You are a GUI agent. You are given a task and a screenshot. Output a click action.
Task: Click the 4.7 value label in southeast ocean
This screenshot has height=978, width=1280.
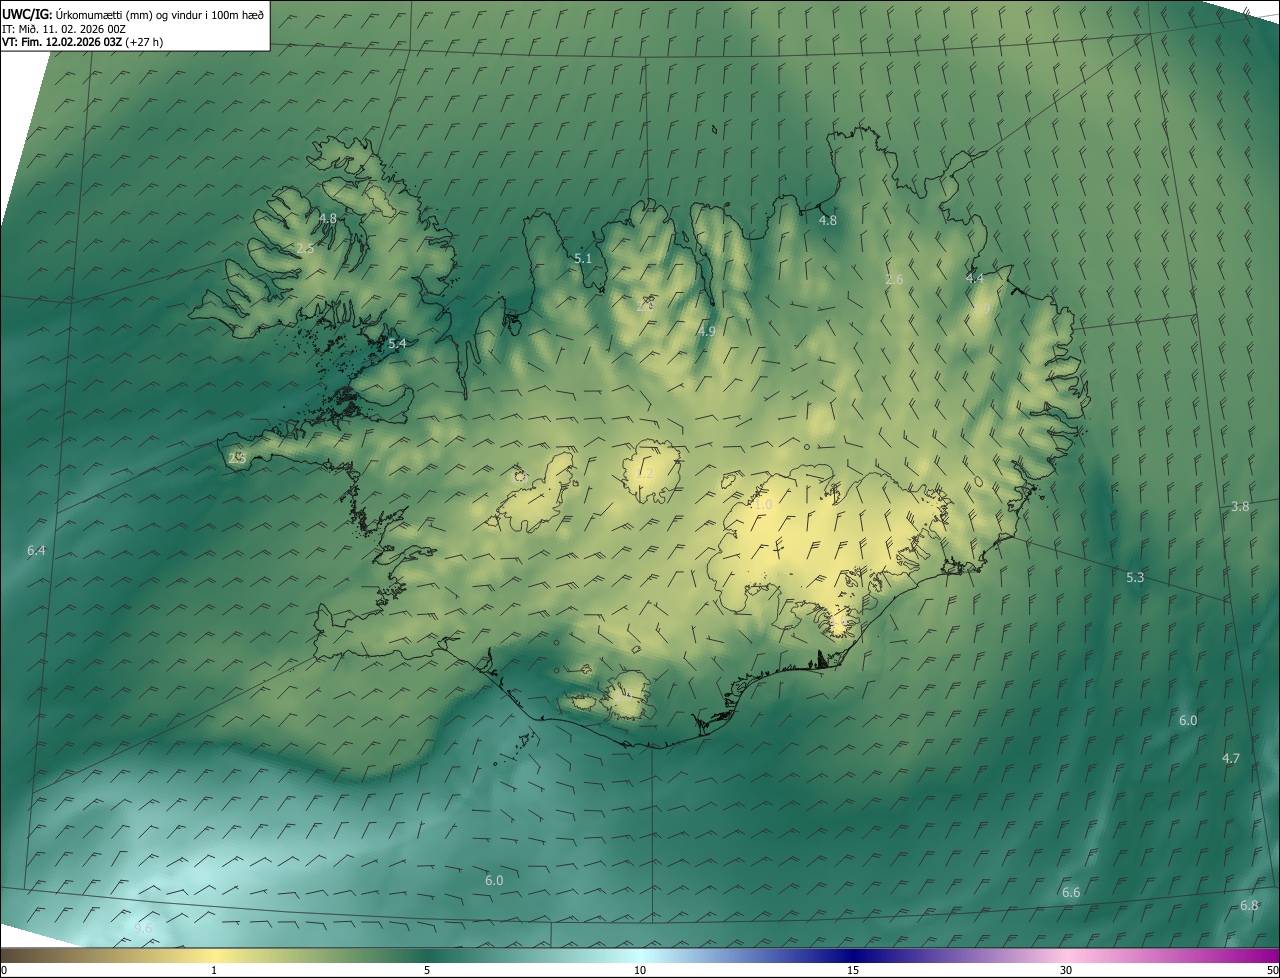coord(1231,758)
